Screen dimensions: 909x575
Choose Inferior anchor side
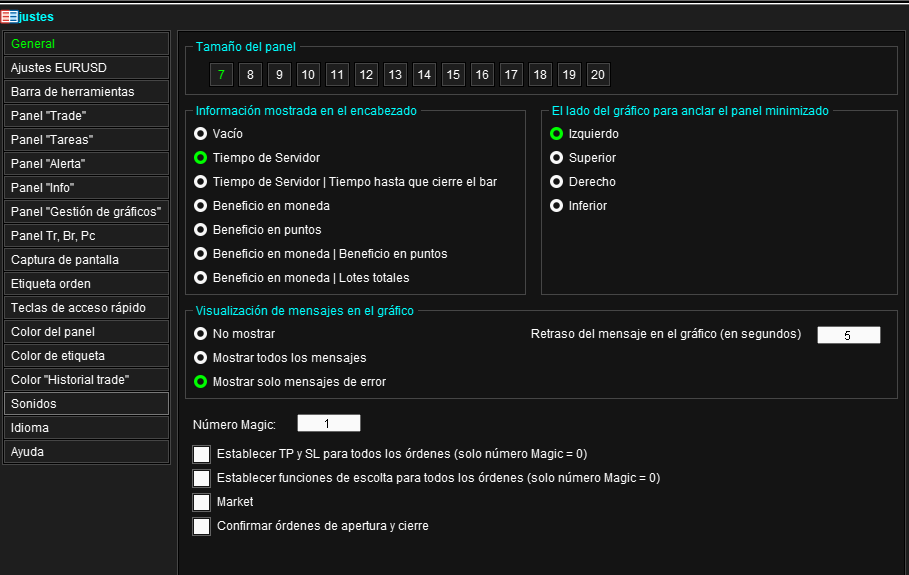click(557, 206)
